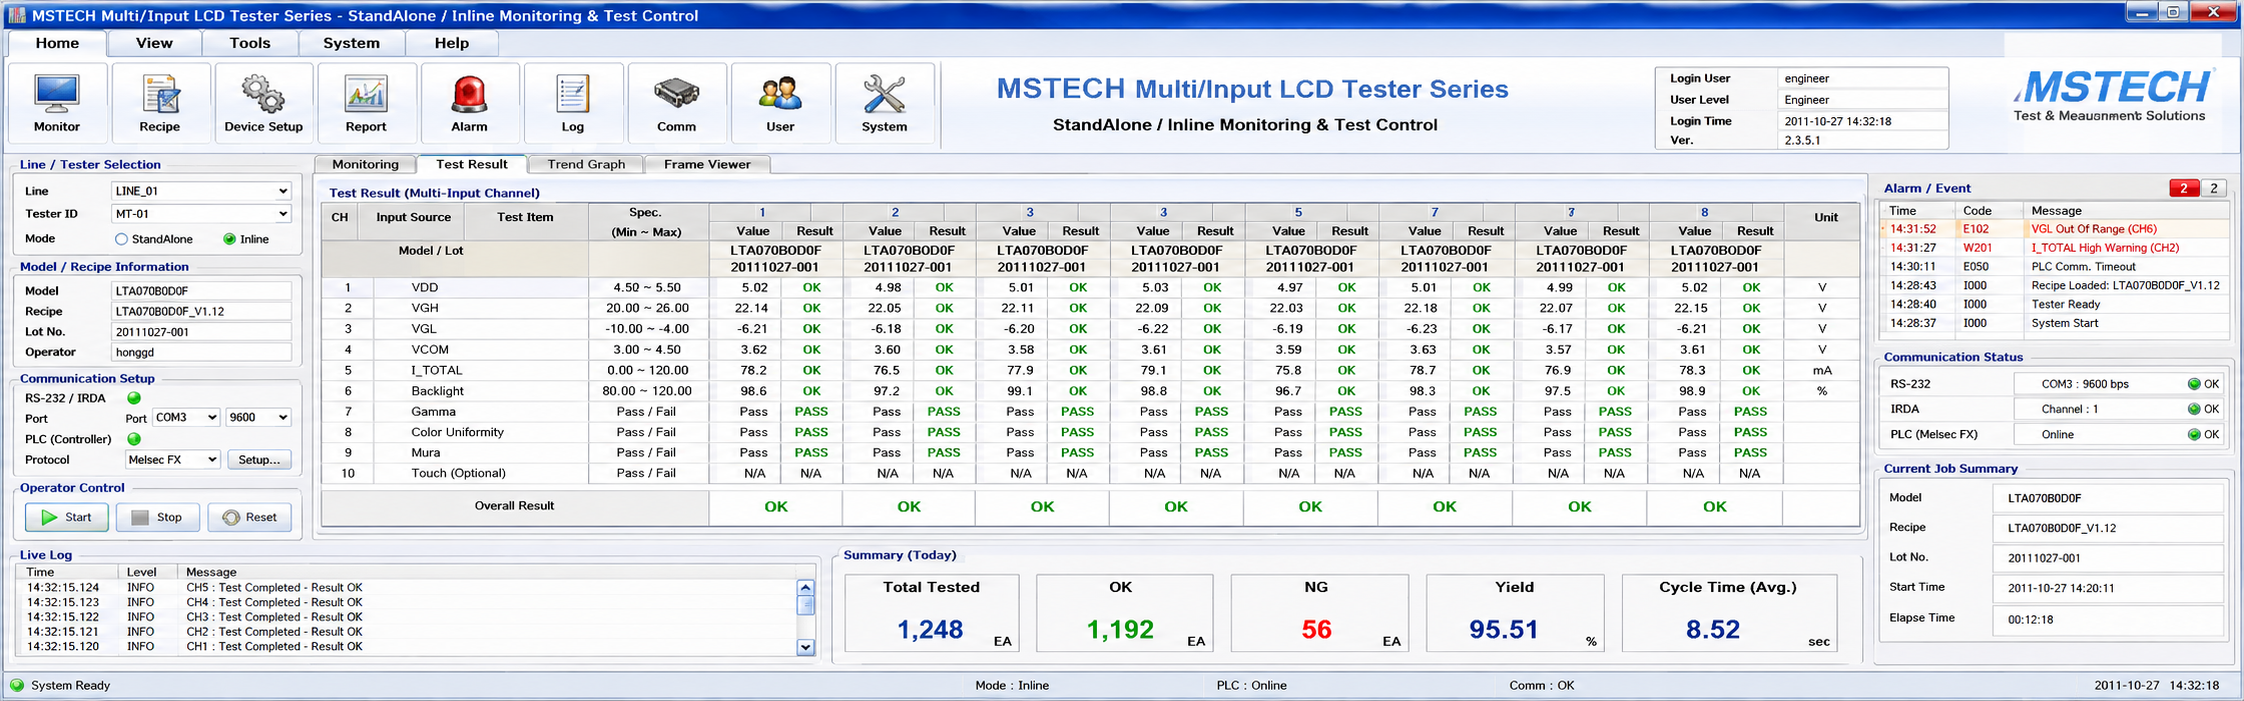Select log row CH5 : Test Completed
Image resolution: width=2244 pixels, height=701 pixels.
pyautogui.click(x=405, y=588)
